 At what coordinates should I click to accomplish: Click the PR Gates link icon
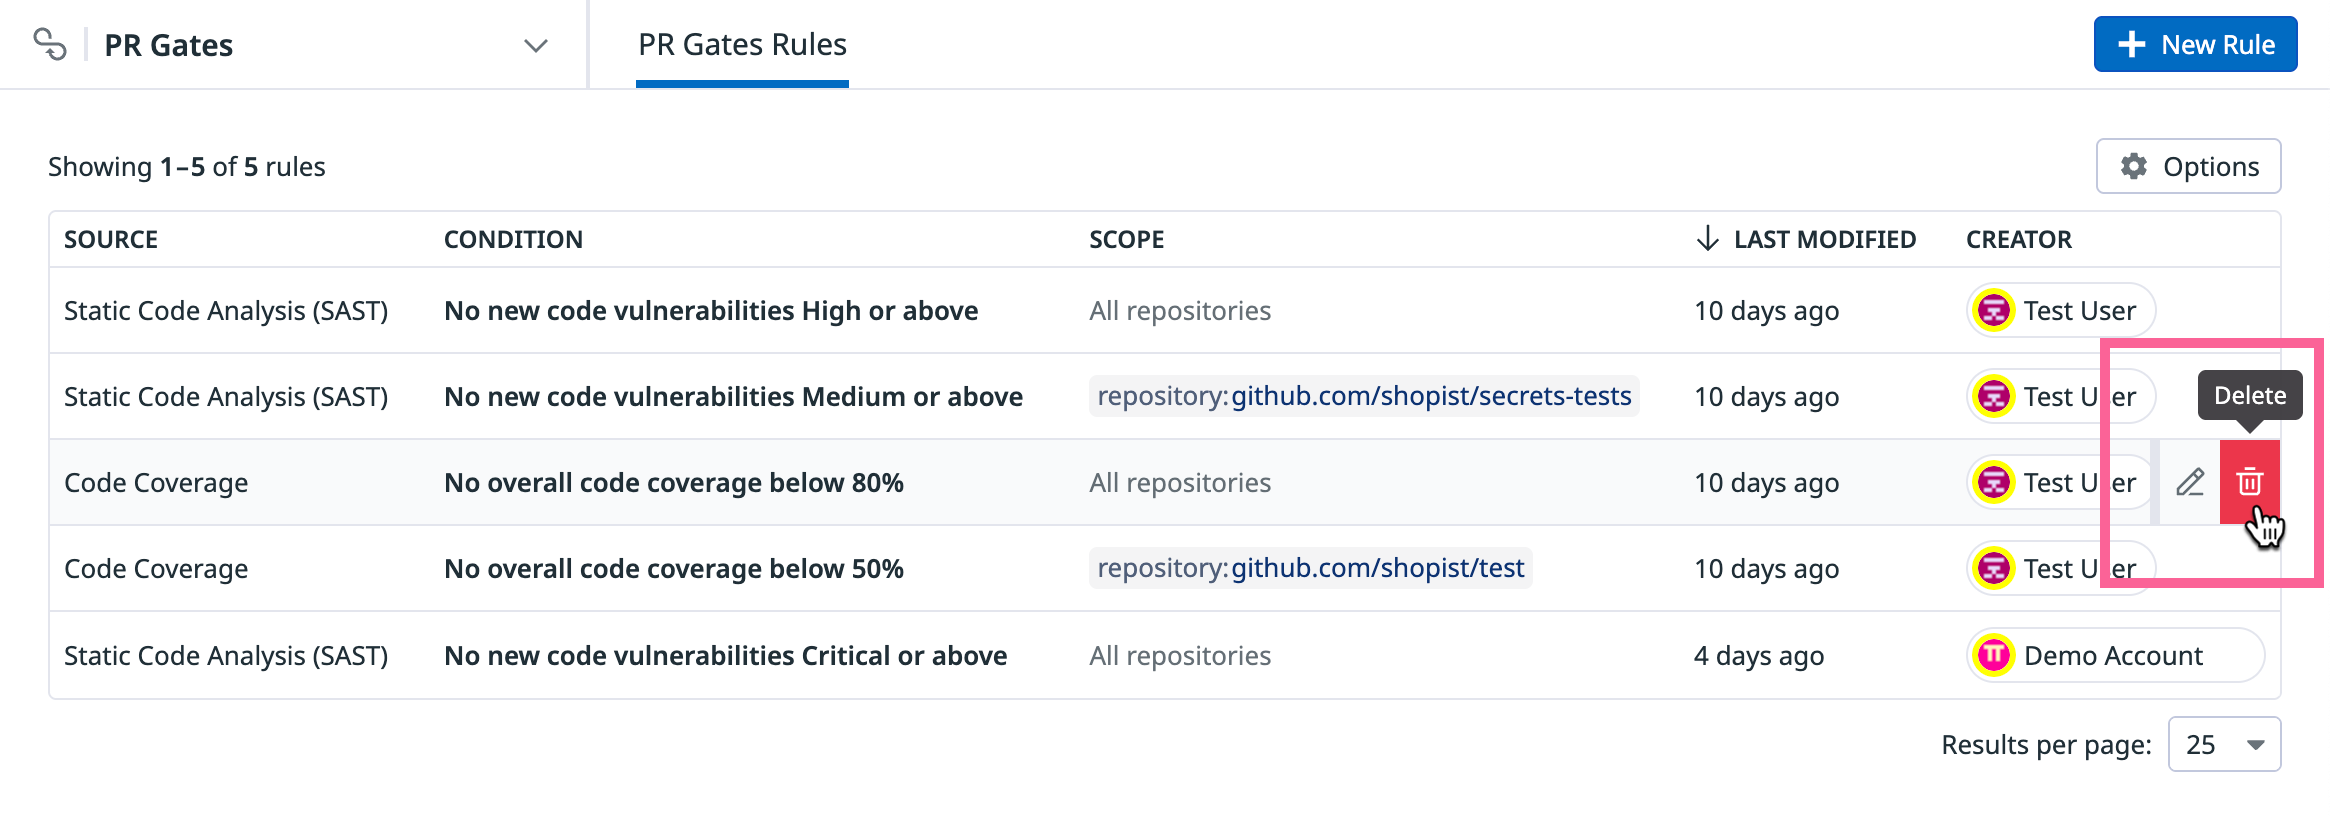(50, 45)
